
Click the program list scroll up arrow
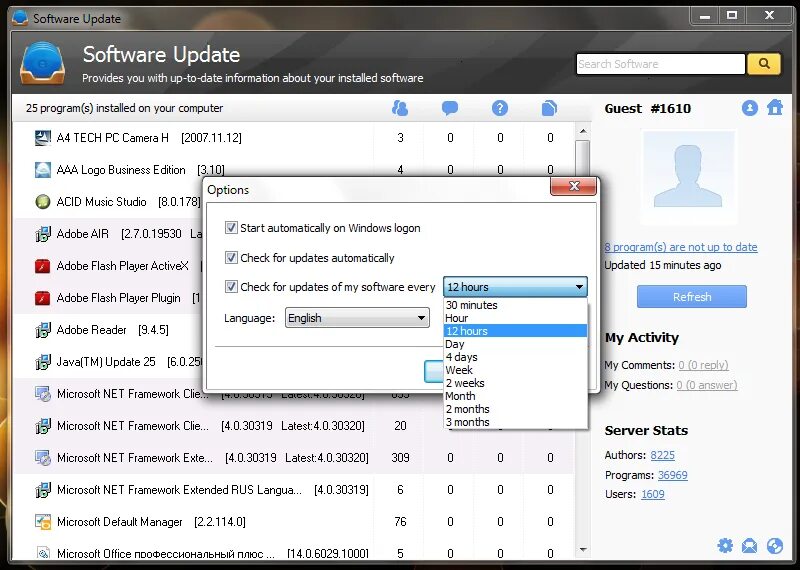coord(583,131)
